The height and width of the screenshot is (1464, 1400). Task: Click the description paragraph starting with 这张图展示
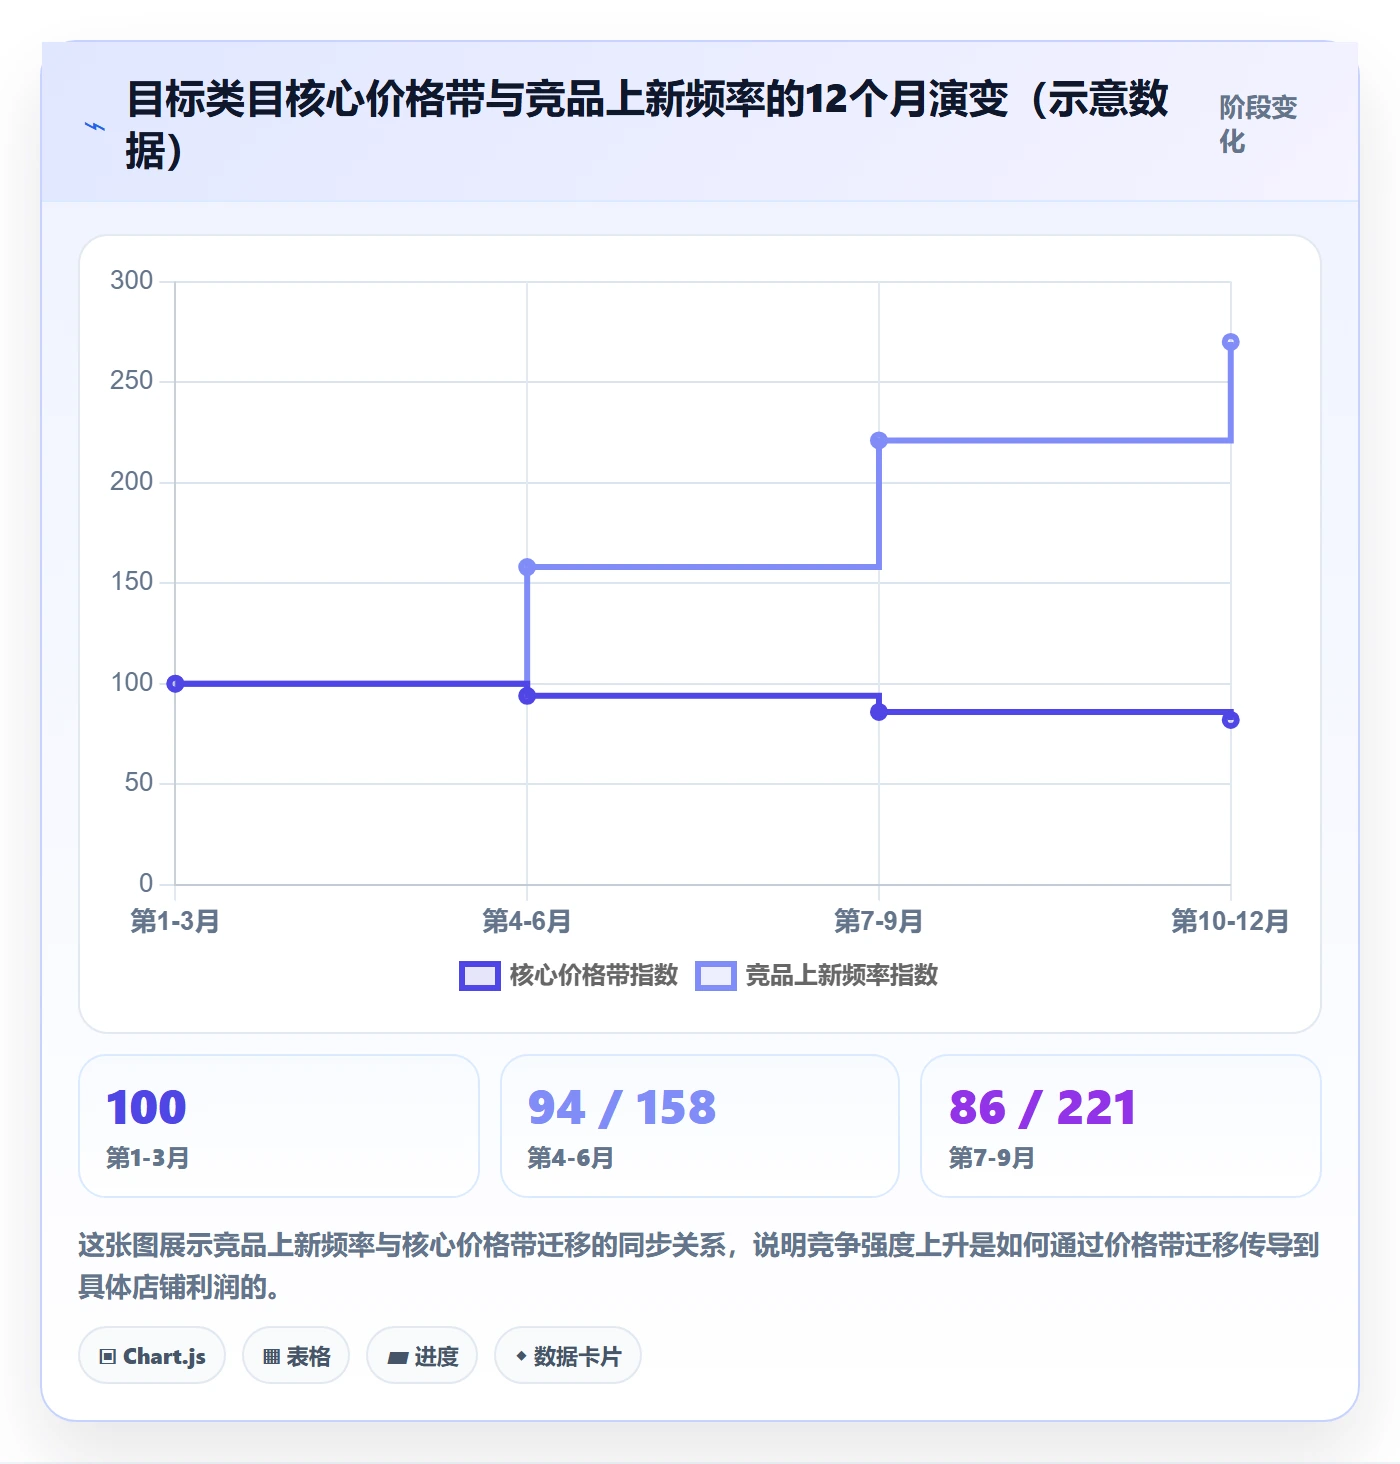[x=699, y=1265]
